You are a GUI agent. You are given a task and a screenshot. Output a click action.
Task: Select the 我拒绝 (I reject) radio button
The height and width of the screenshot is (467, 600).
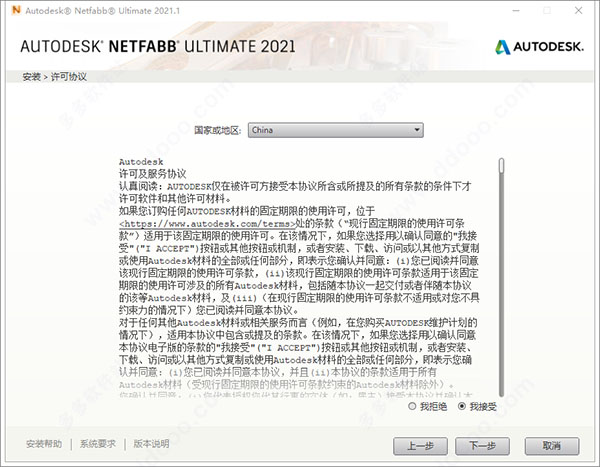[x=412, y=406]
